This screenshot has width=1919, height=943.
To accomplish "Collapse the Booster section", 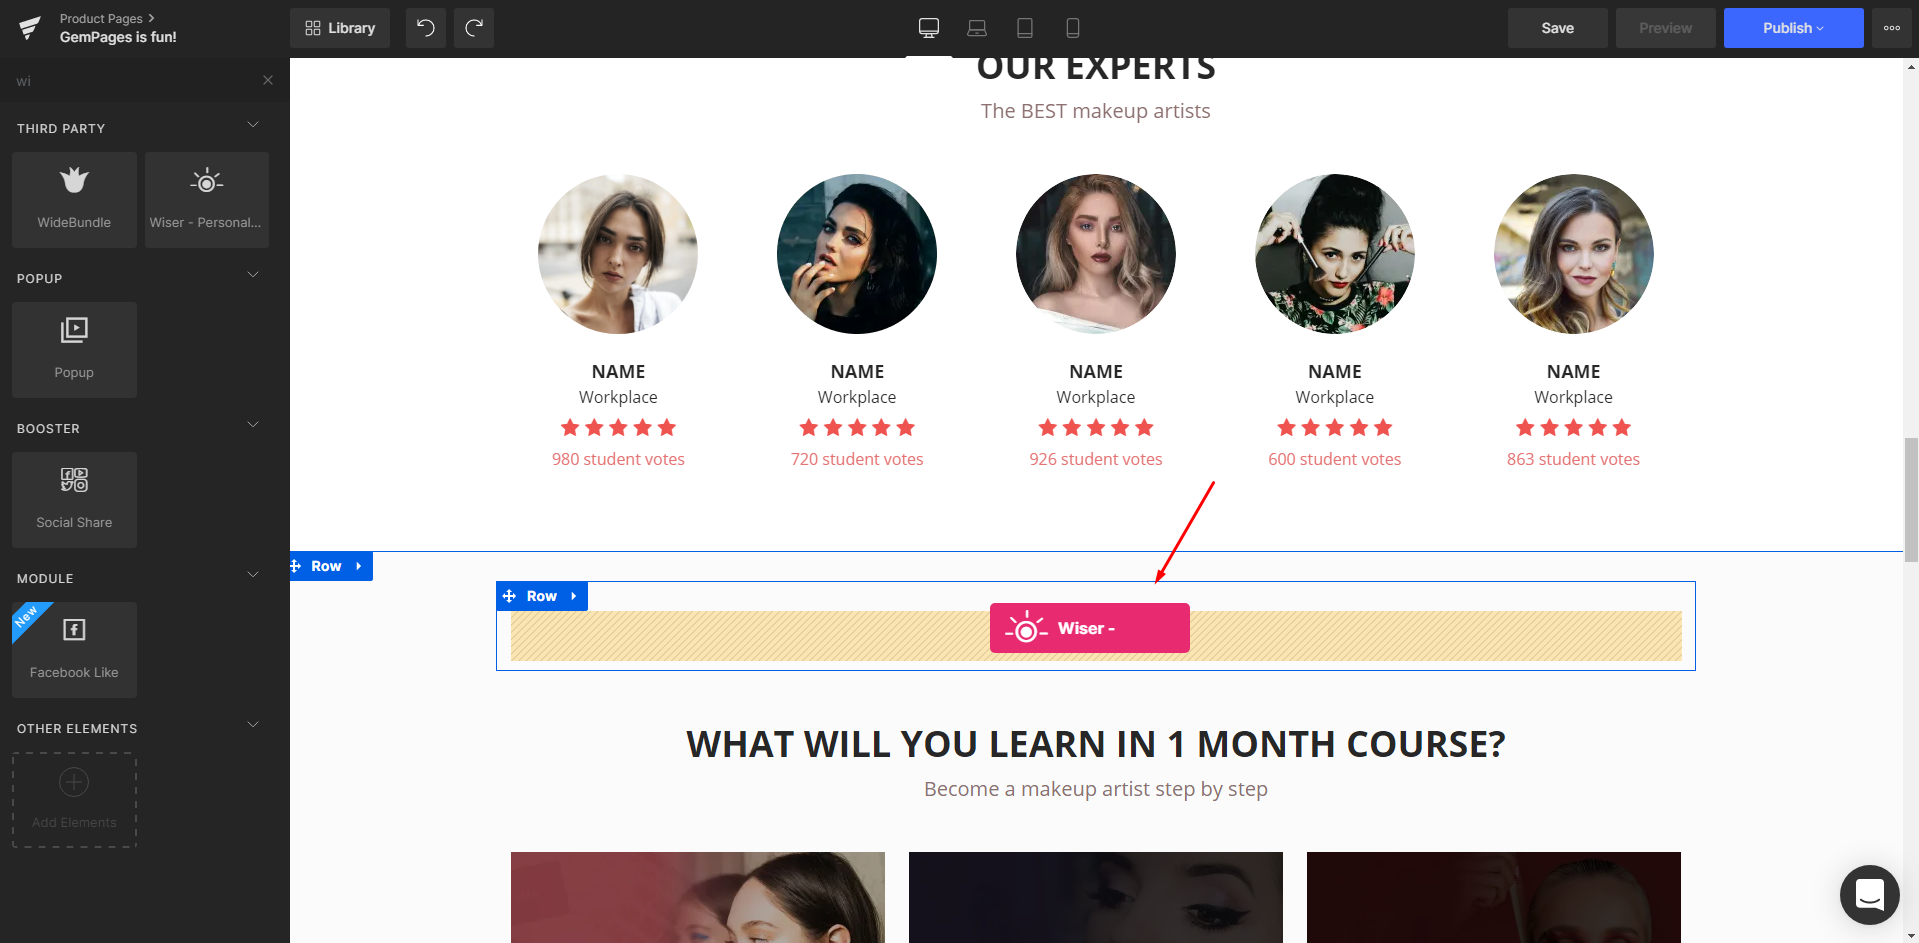I will click(253, 425).
